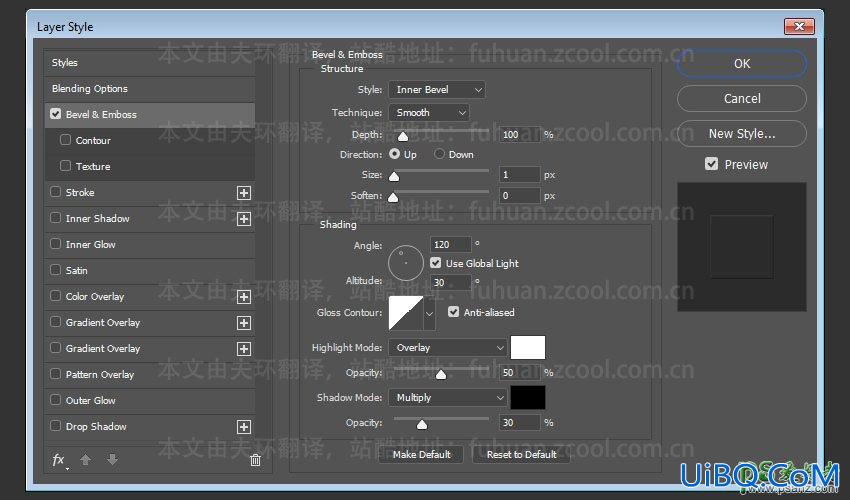This screenshot has width=850, height=500.
Task: Open the Highlight Mode dropdown showing Overlay
Action: pyautogui.click(x=448, y=348)
